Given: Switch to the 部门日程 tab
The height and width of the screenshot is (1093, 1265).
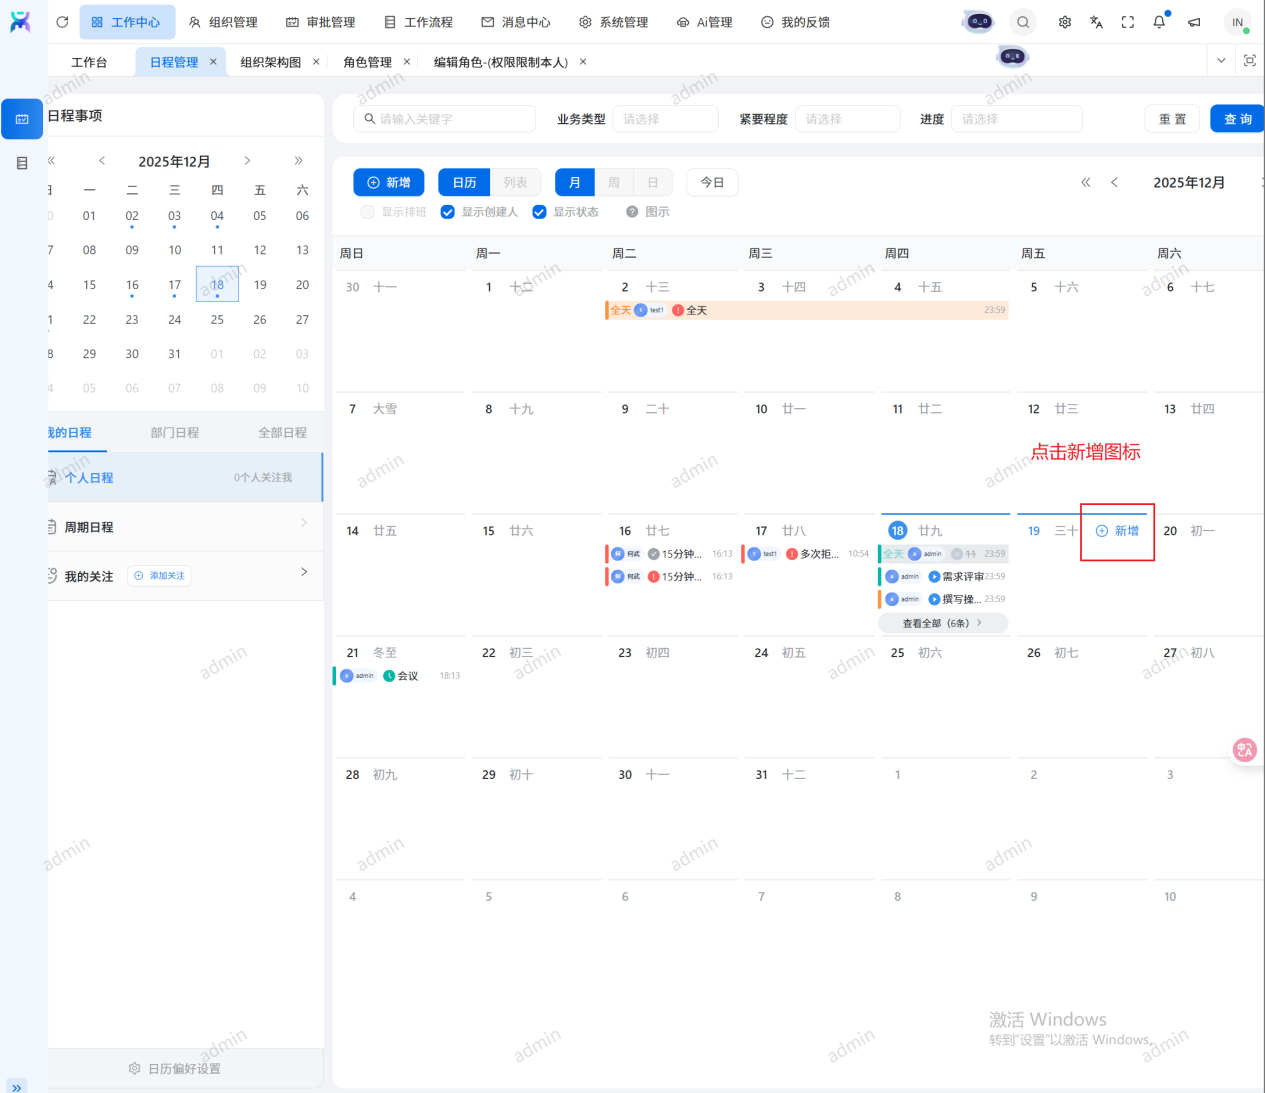Looking at the screenshot, I should coord(175,433).
